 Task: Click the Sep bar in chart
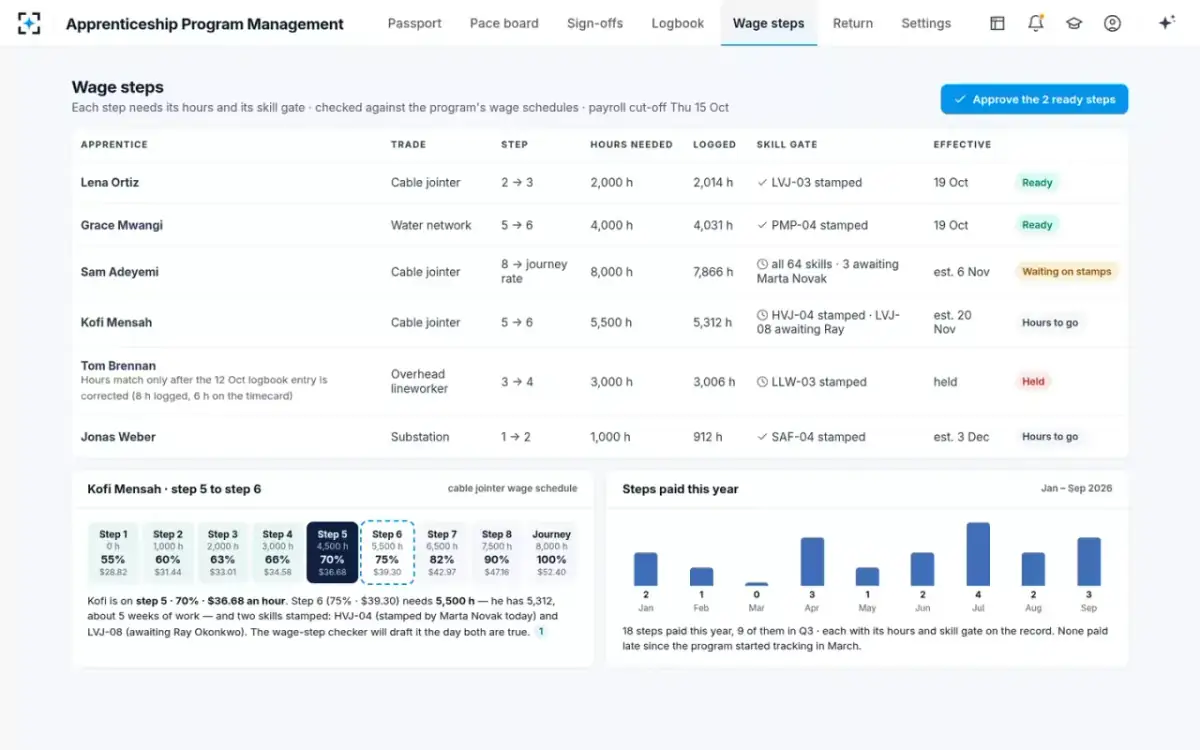tap(1089, 562)
